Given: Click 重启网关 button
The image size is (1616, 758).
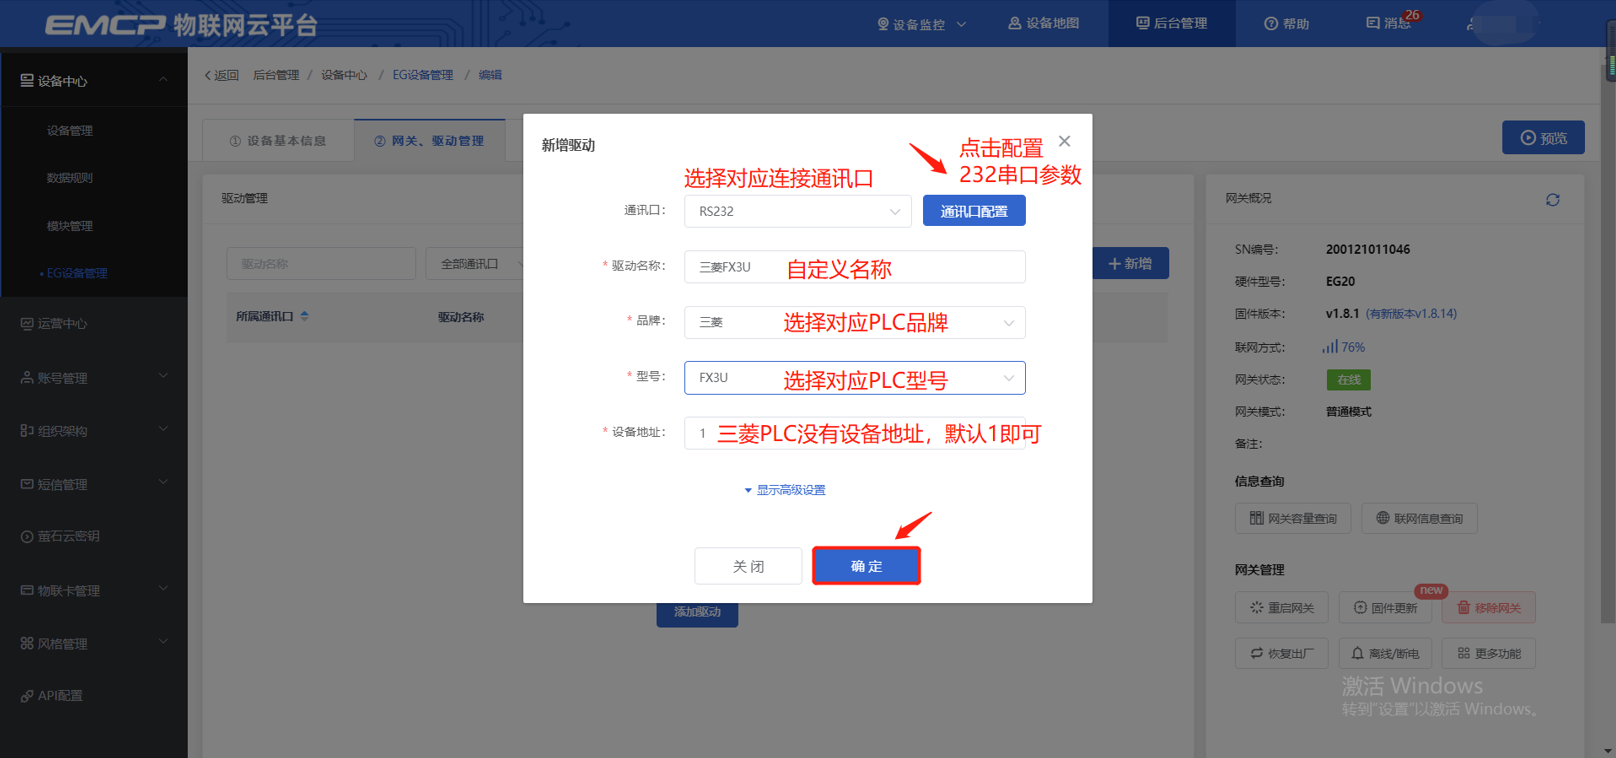Looking at the screenshot, I should coord(1281,607).
